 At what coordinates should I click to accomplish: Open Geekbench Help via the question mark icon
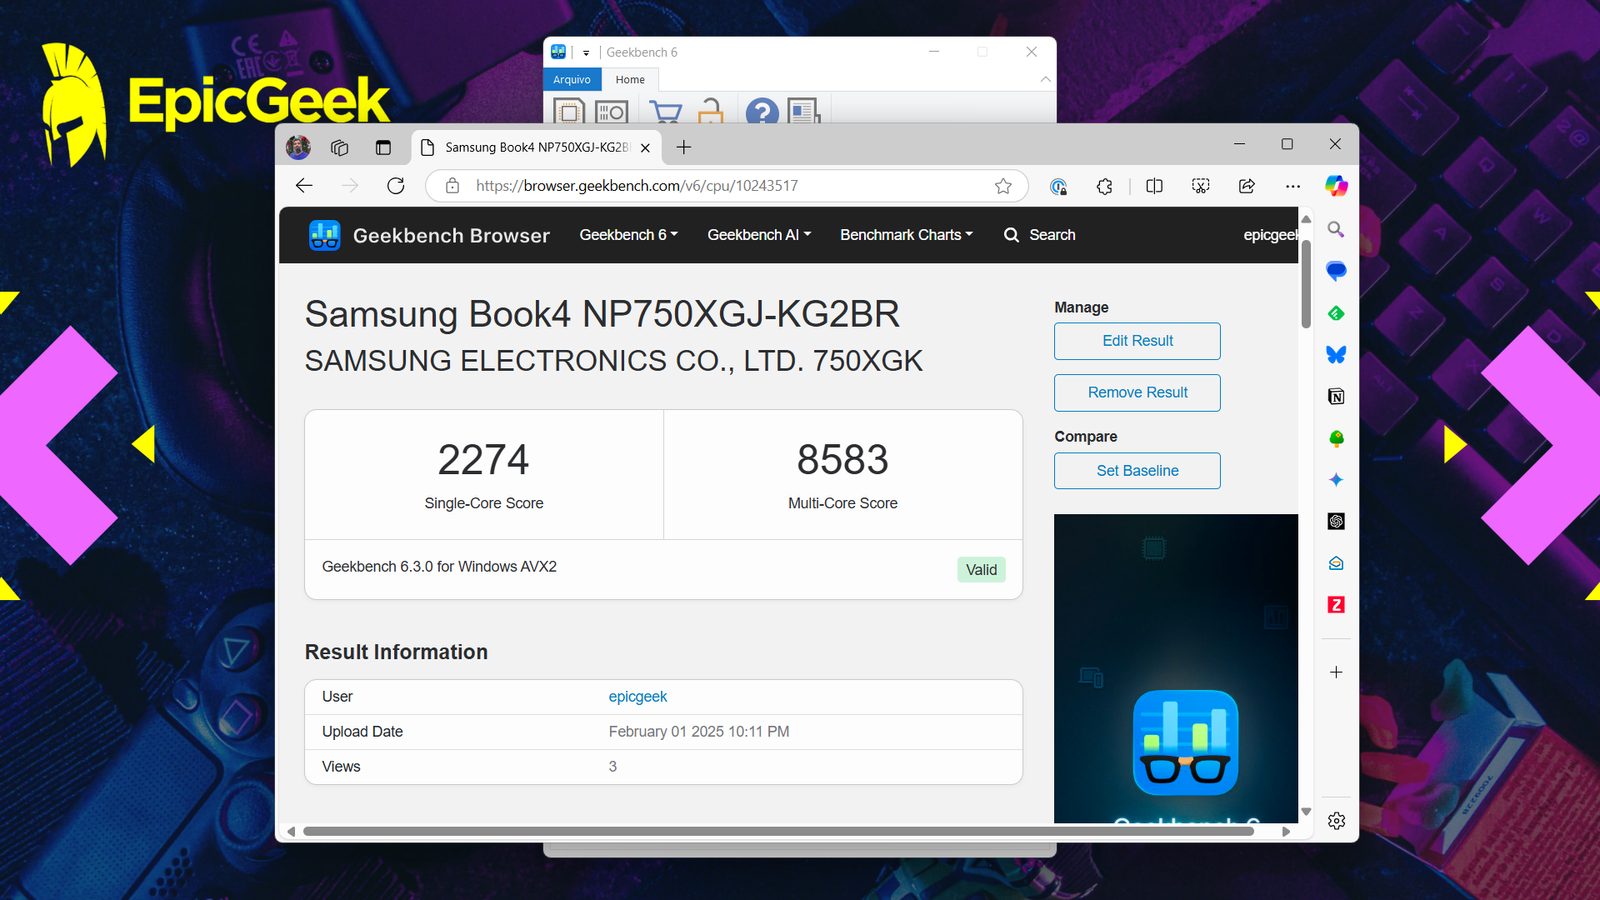pos(762,112)
